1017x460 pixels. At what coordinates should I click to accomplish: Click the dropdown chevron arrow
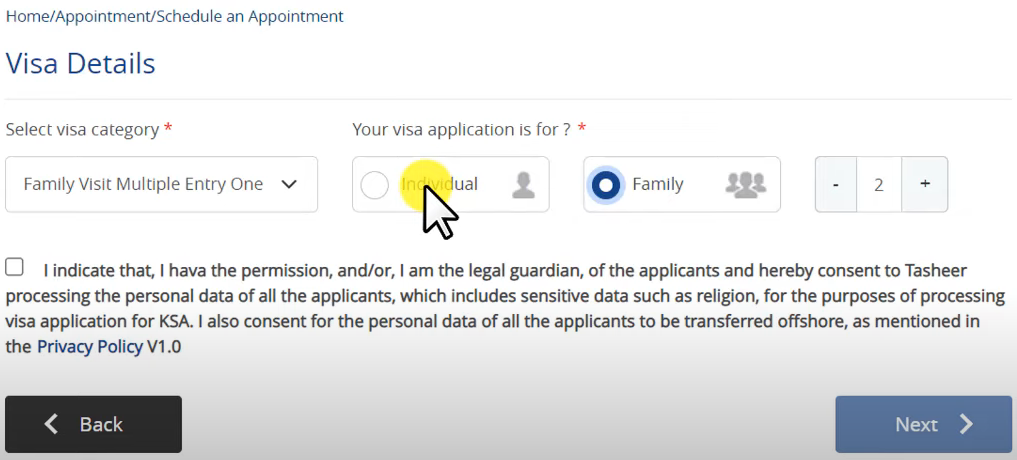(x=289, y=184)
